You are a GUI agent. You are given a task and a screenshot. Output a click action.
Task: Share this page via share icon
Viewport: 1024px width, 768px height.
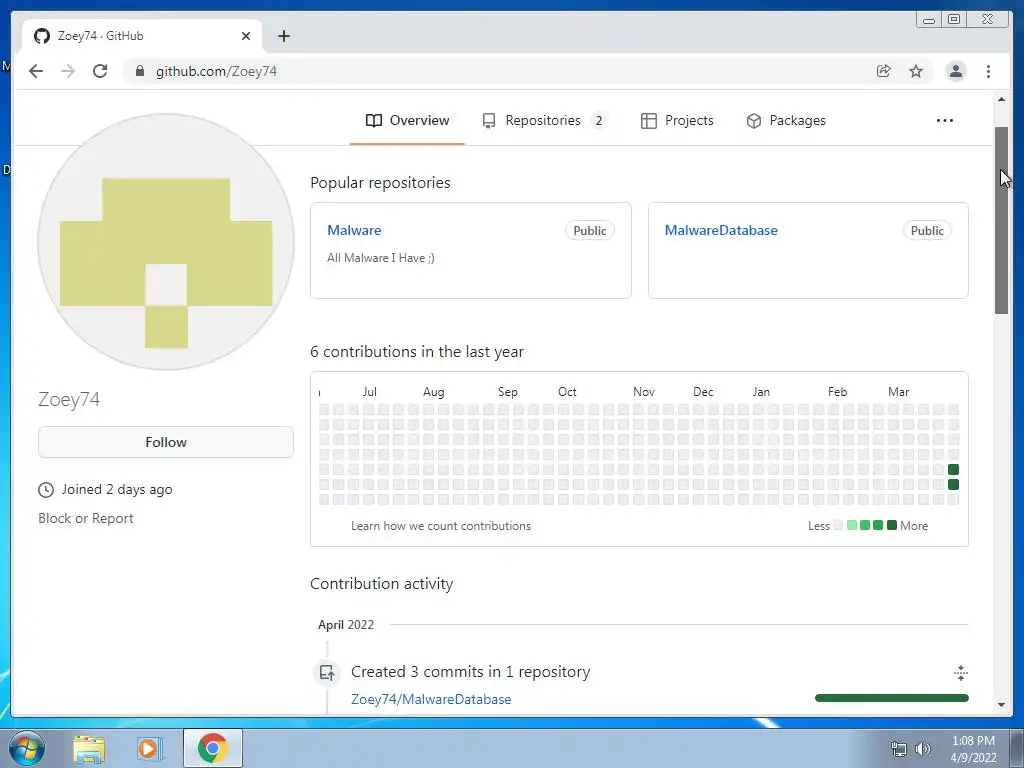[884, 71]
